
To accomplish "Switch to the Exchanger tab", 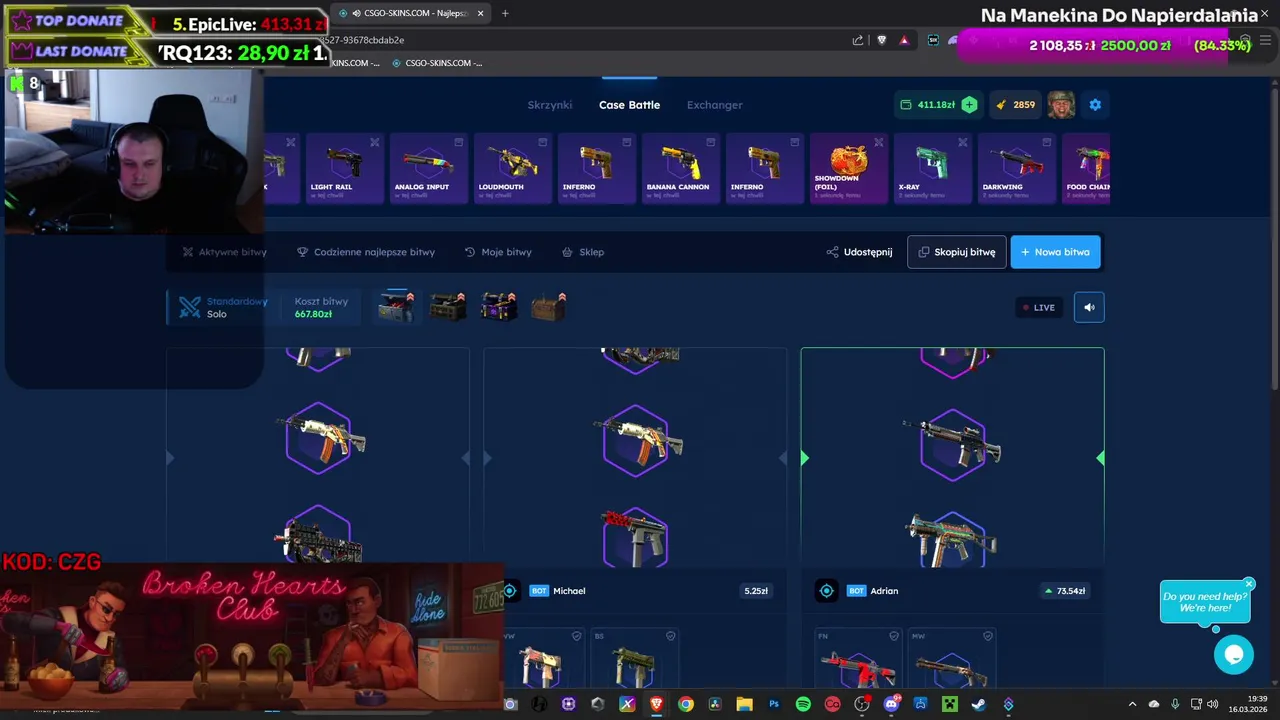I will (x=714, y=105).
